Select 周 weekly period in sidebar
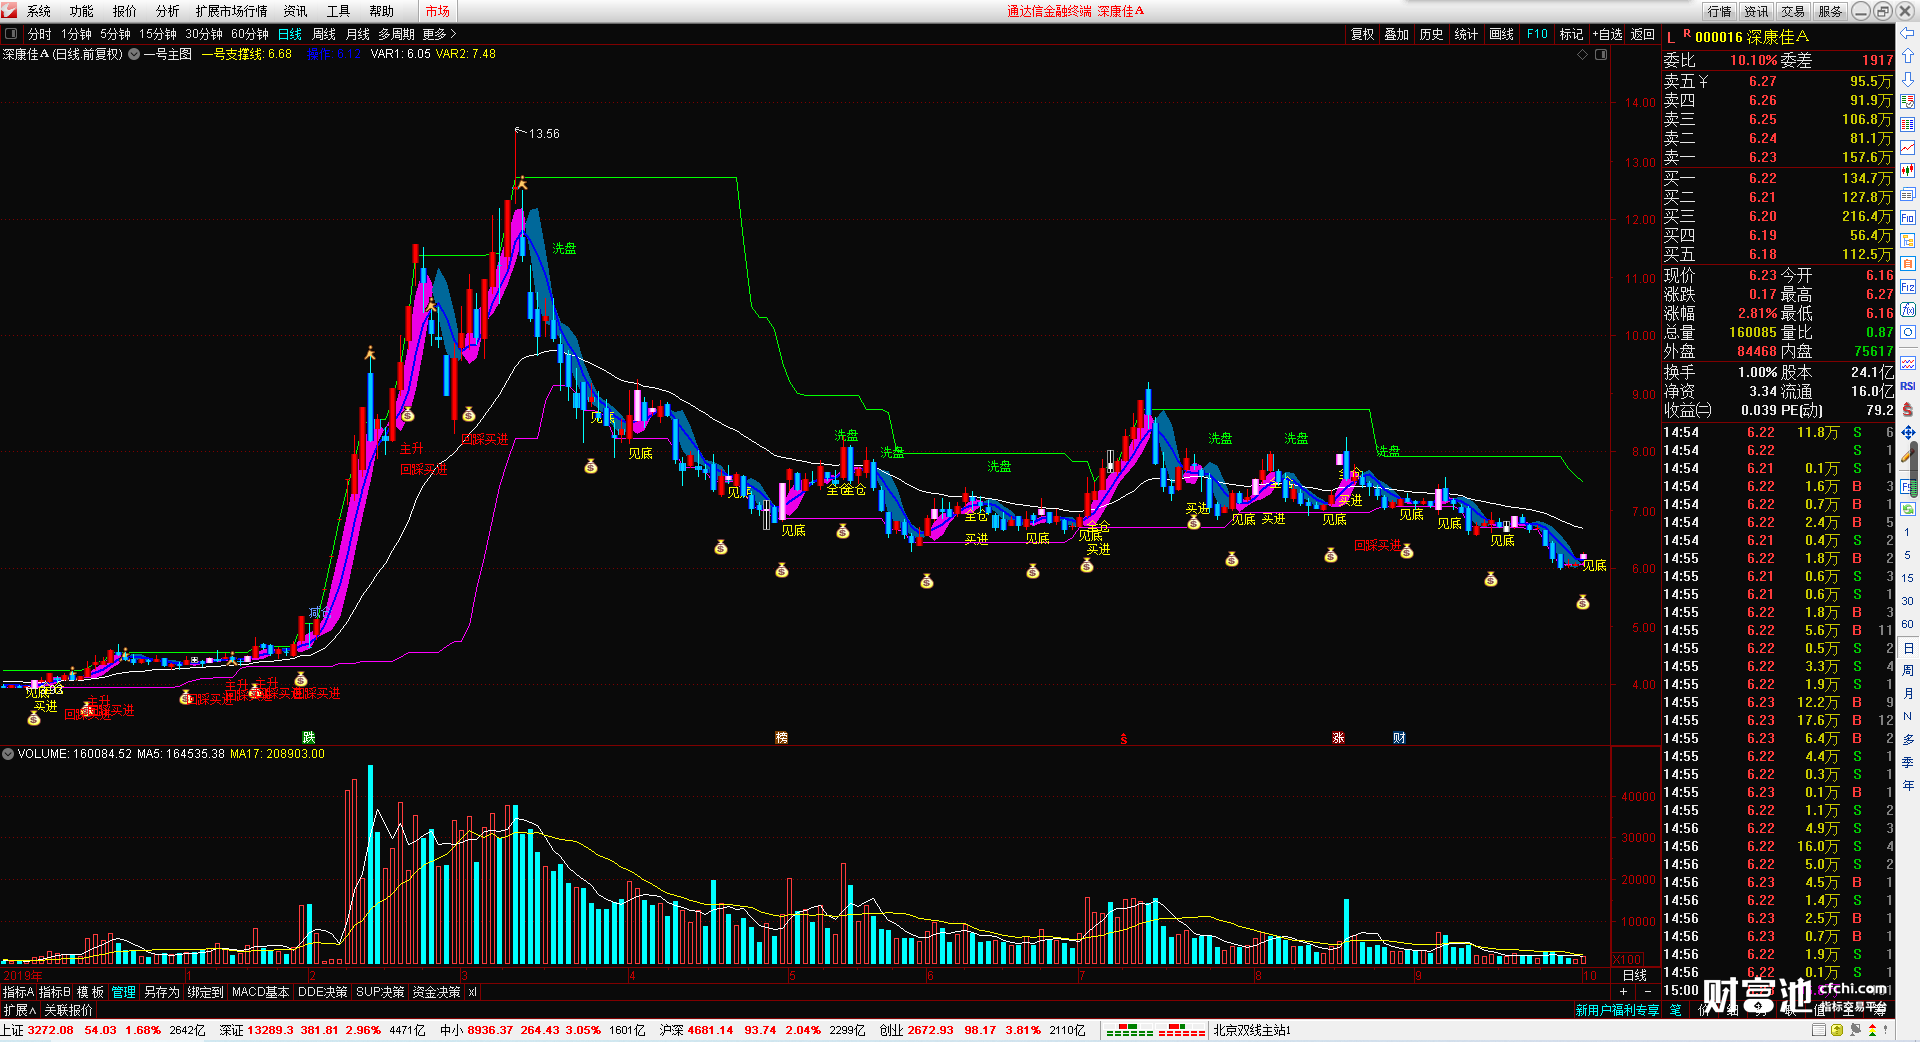This screenshot has width=1920, height=1042. [x=1908, y=670]
